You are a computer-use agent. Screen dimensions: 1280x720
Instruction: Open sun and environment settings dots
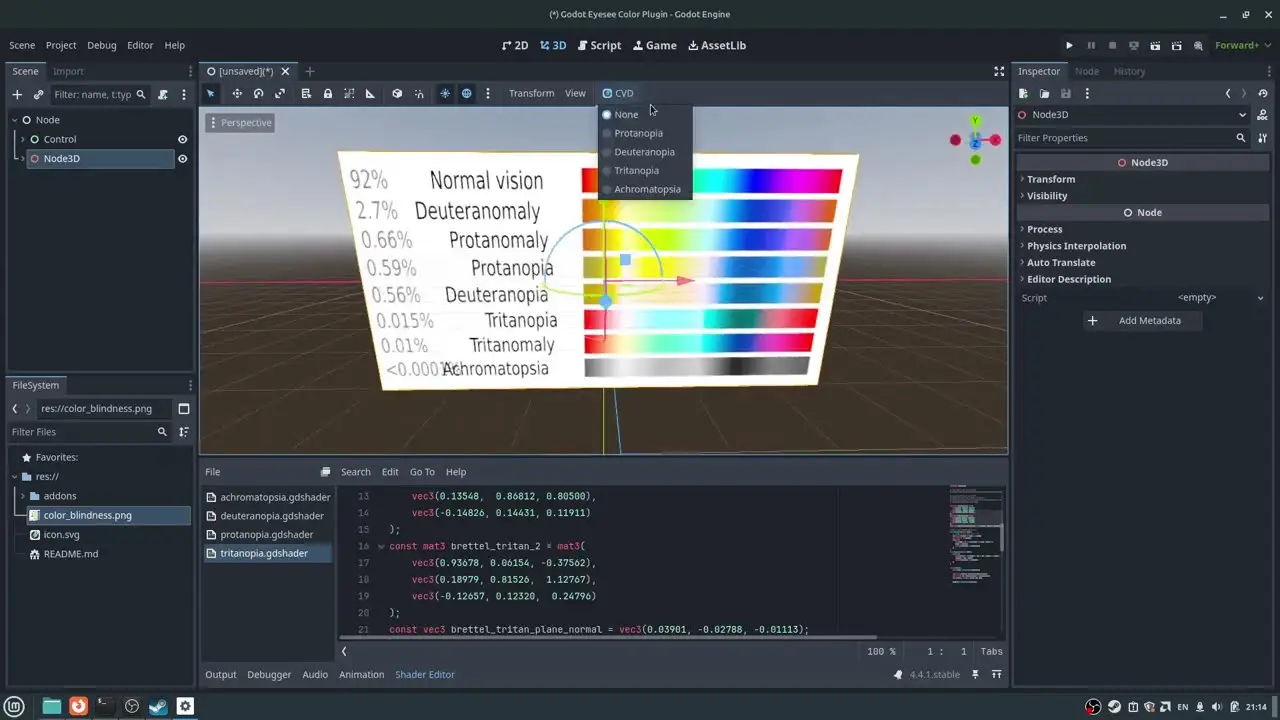point(488,93)
